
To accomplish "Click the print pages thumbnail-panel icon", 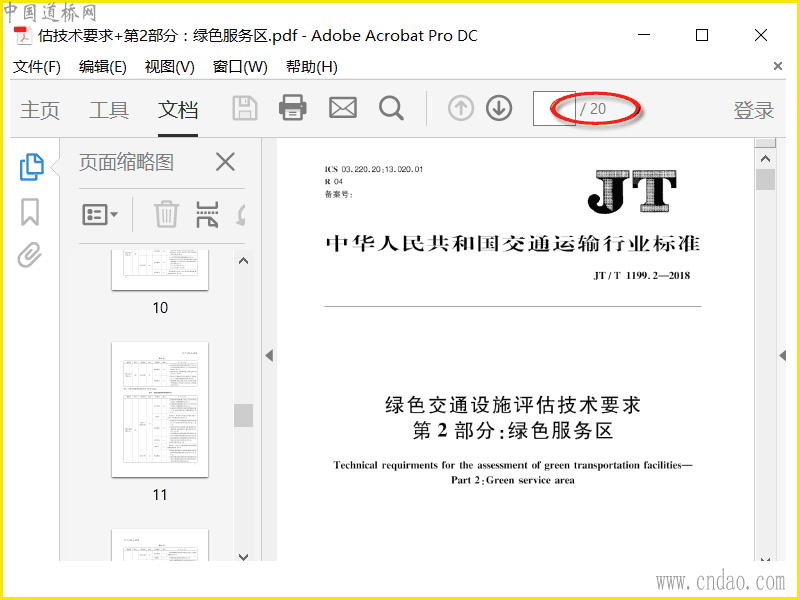I will [207, 214].
